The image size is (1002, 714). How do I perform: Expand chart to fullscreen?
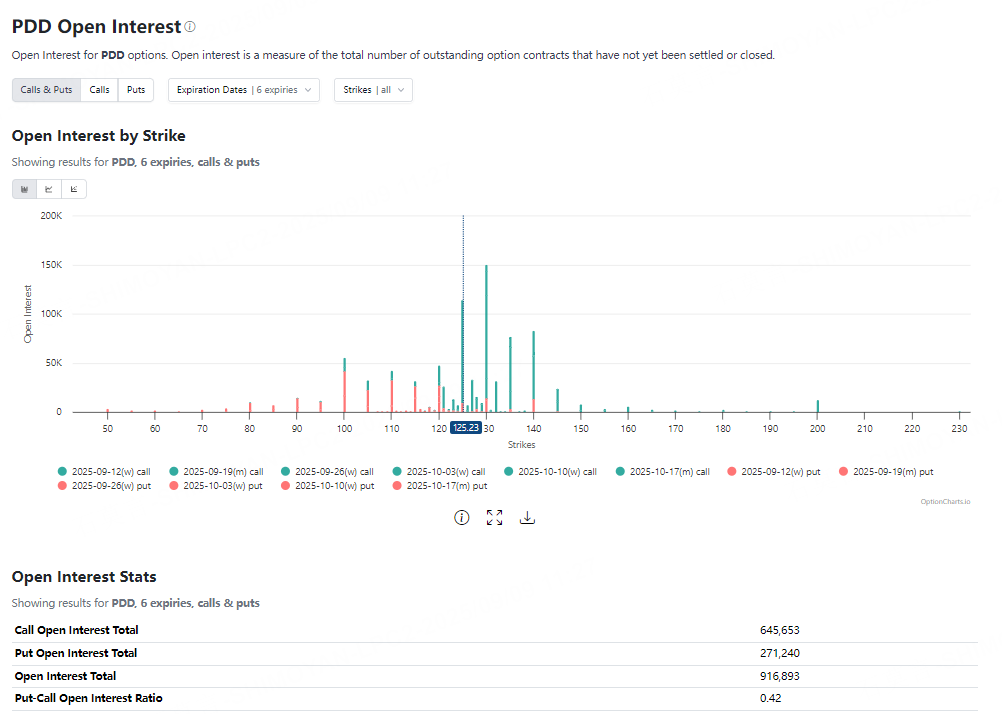point(494,518)
